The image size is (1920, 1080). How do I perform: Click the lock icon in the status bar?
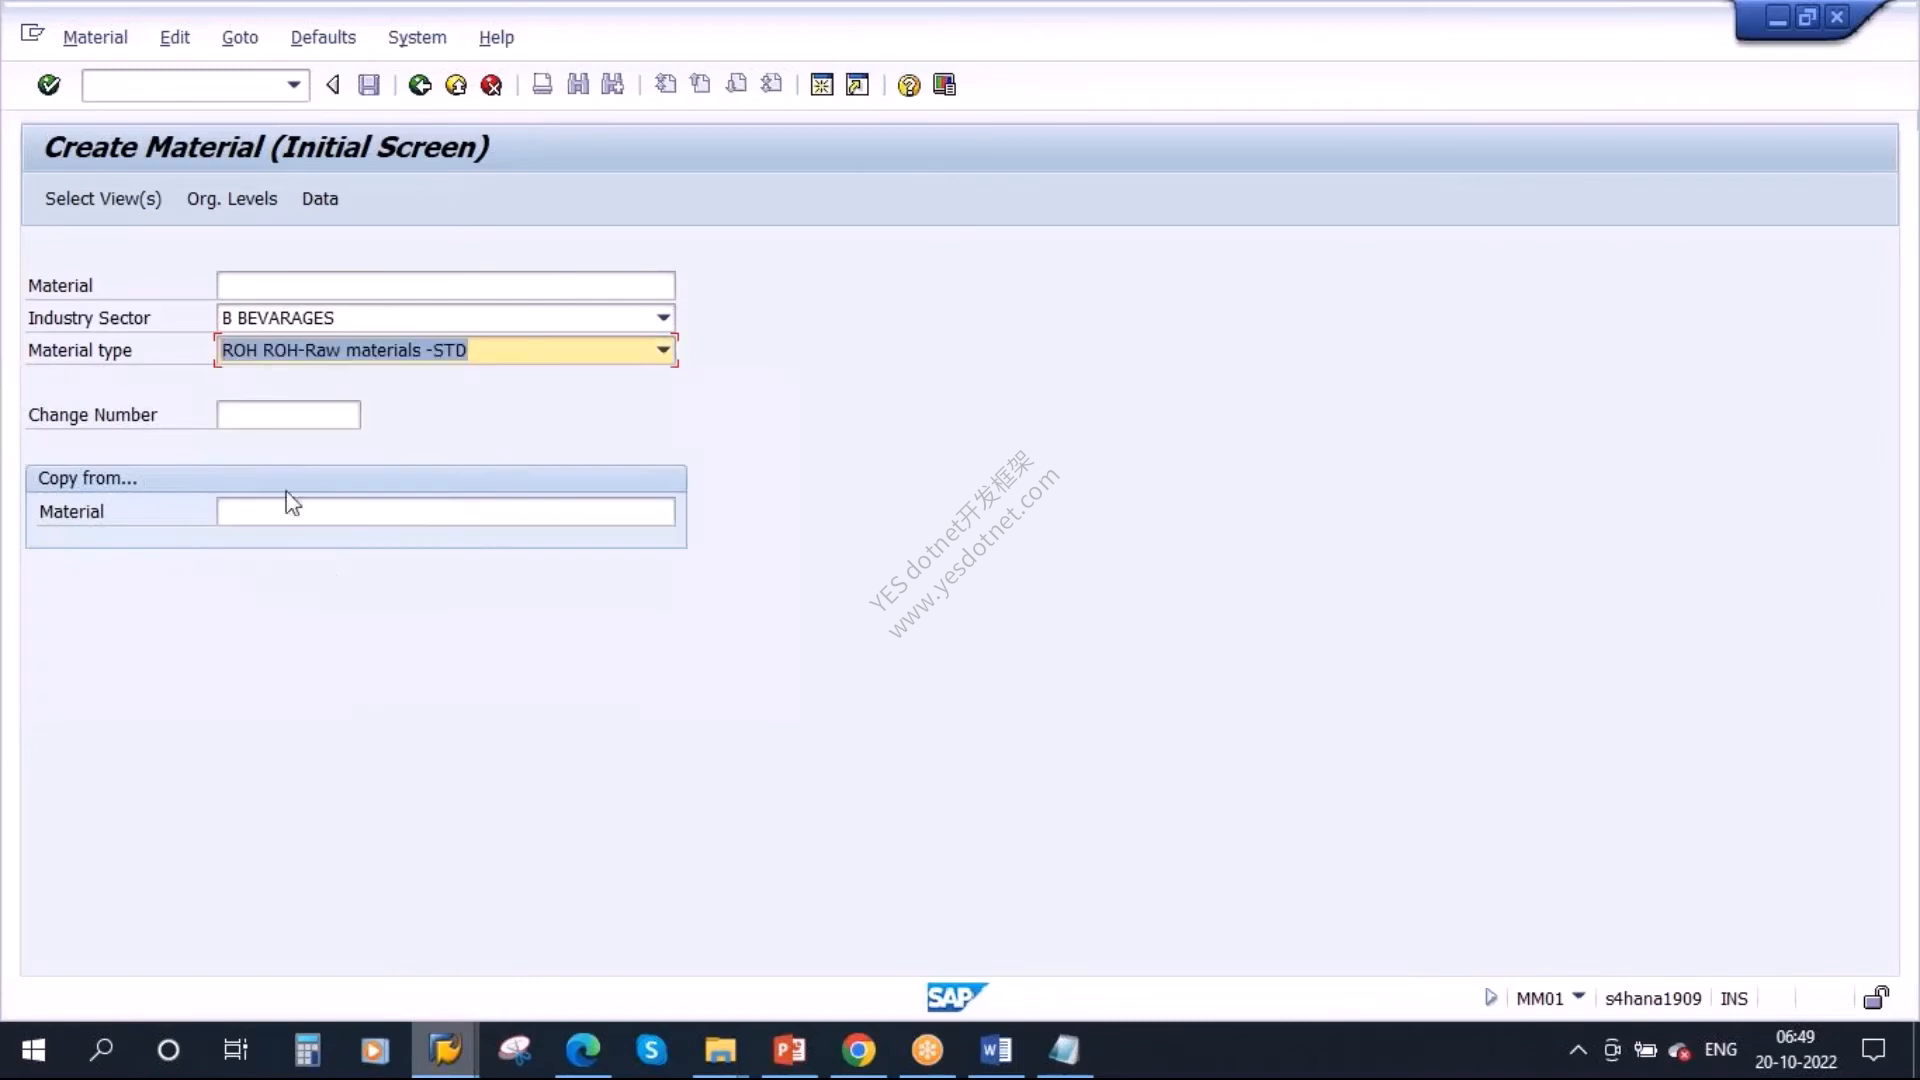[1876, 998]
